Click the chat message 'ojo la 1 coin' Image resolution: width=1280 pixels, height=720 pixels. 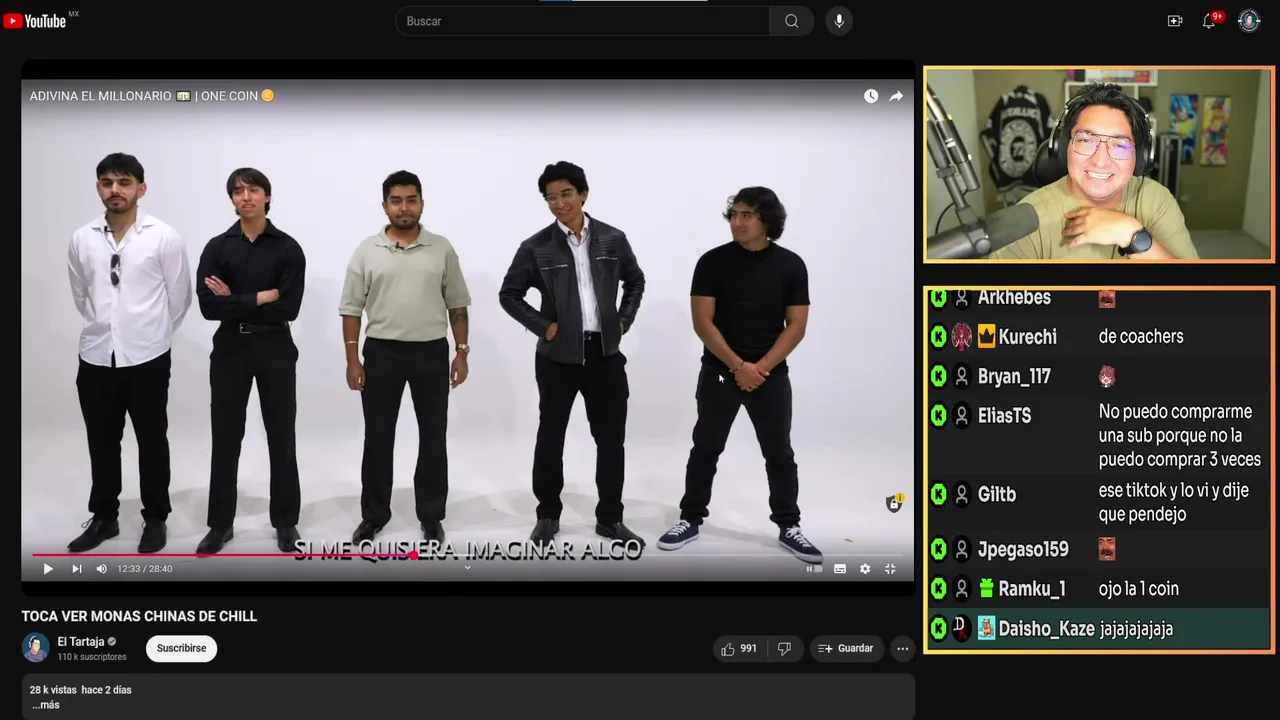pyautogui.click(x=1139, y=589)
